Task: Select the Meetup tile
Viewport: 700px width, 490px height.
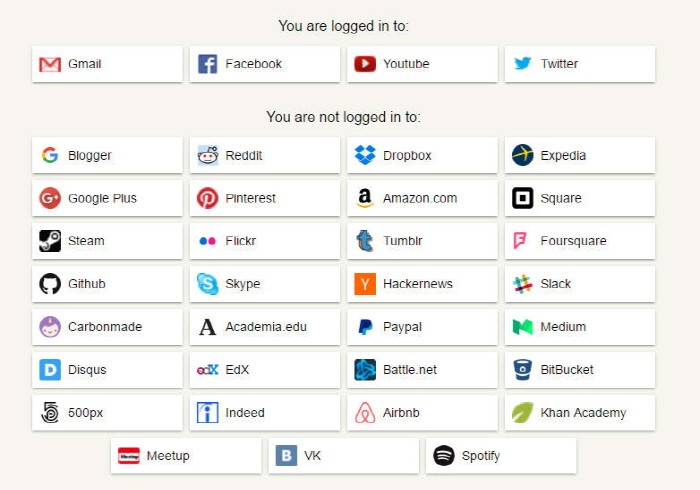Action: (186, 456)
